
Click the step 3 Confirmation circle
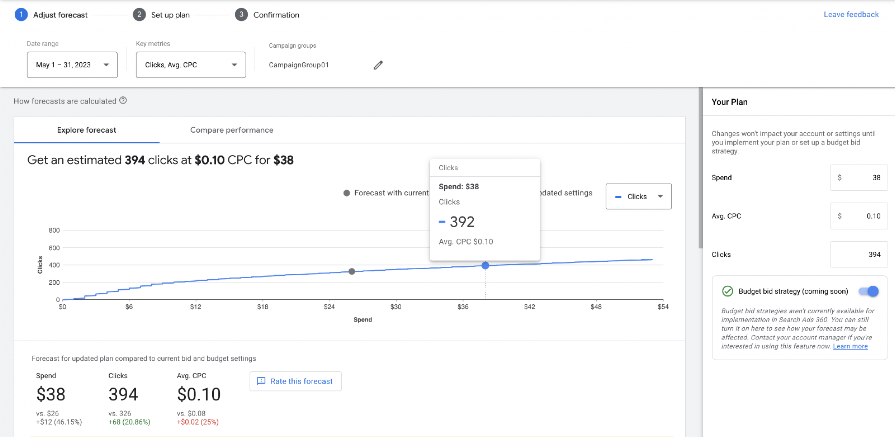coord(241,15)
